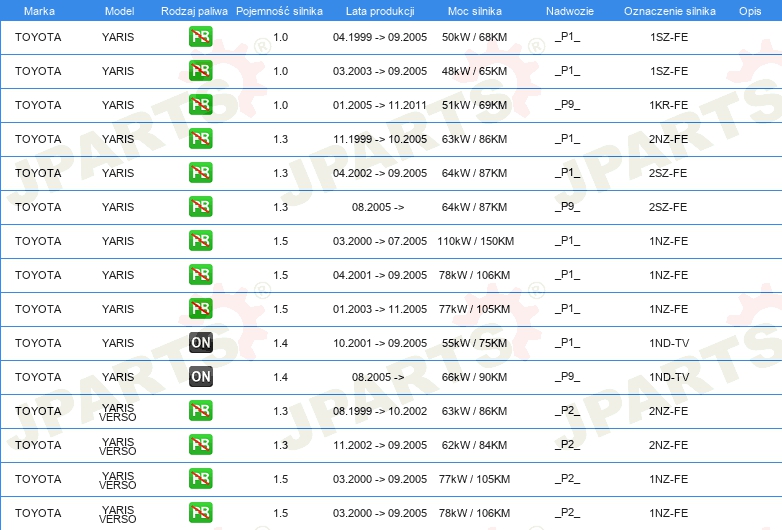Select the 50kW / 68KM power value
The height and width of the screenshot is (530, 782).
click(474, 37)
